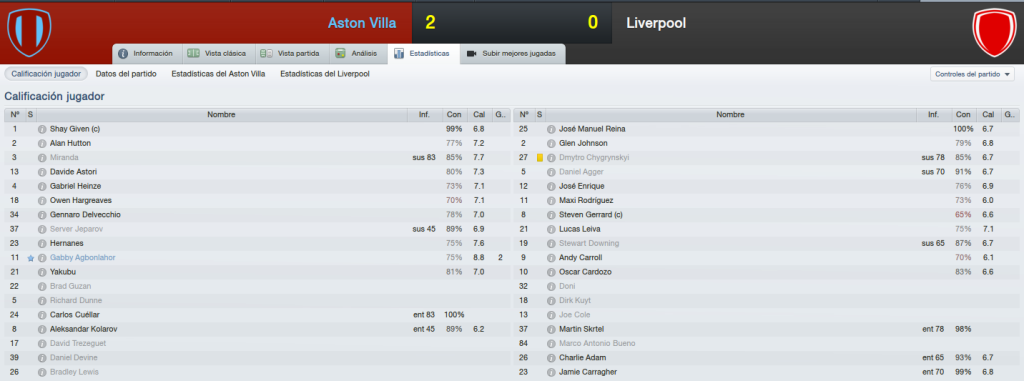Click the Aston Villa club badge
The width and height of the screenshot is (1024, 381).
point(29,32)
